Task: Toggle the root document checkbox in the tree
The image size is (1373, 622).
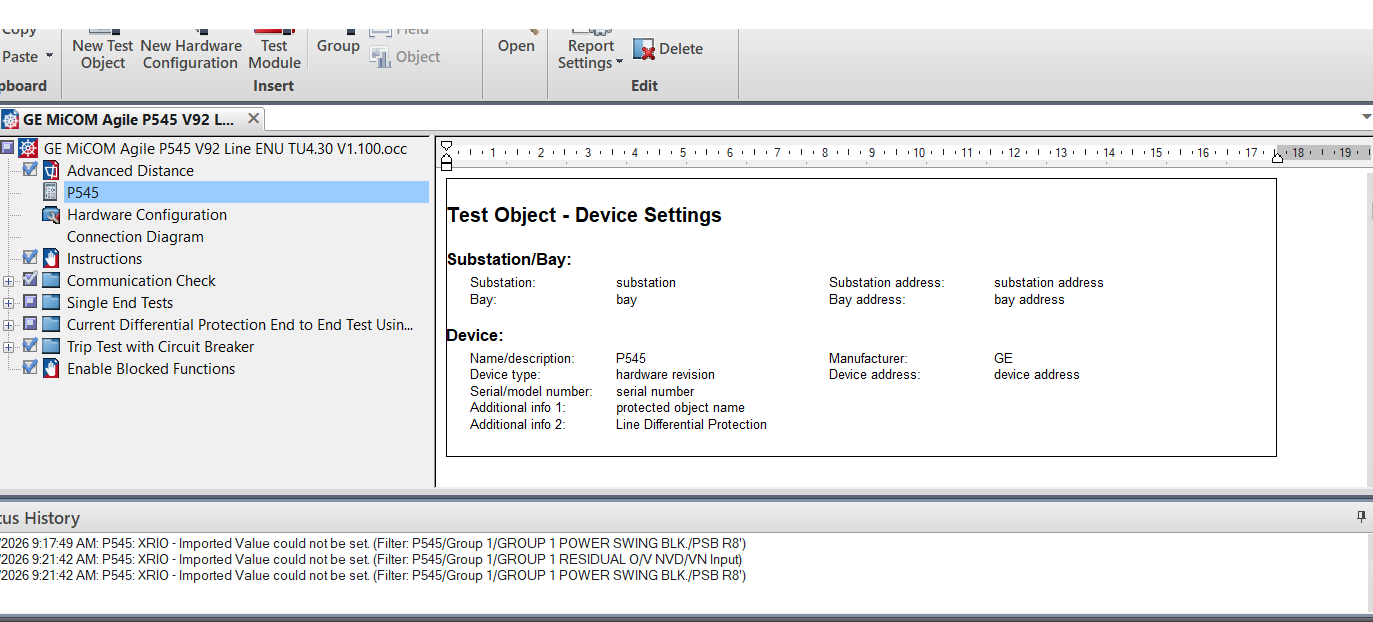Action: click(x=8, y=148)
